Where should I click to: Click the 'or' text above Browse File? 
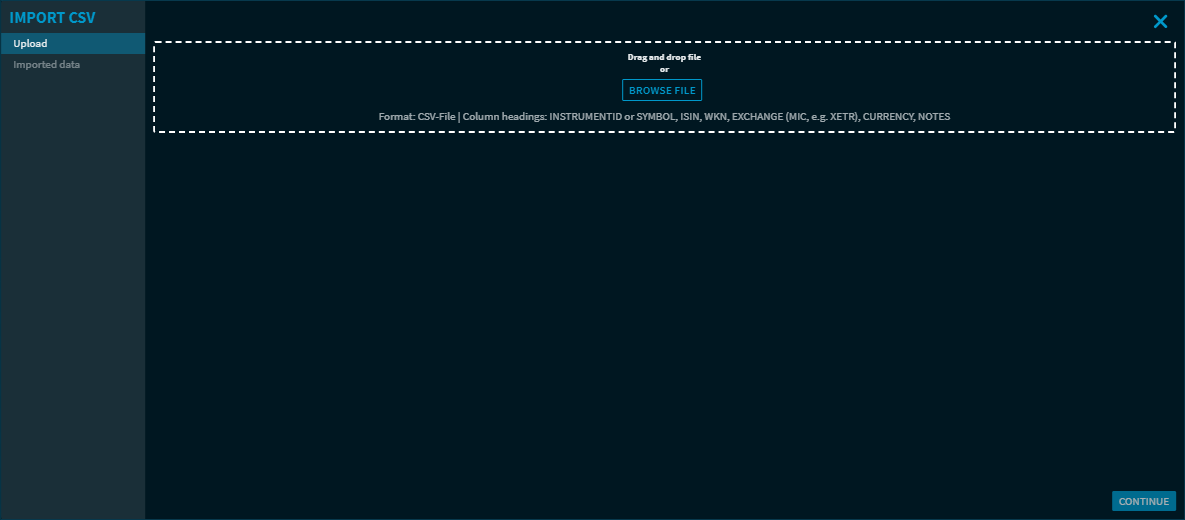[x=664, y=69]
